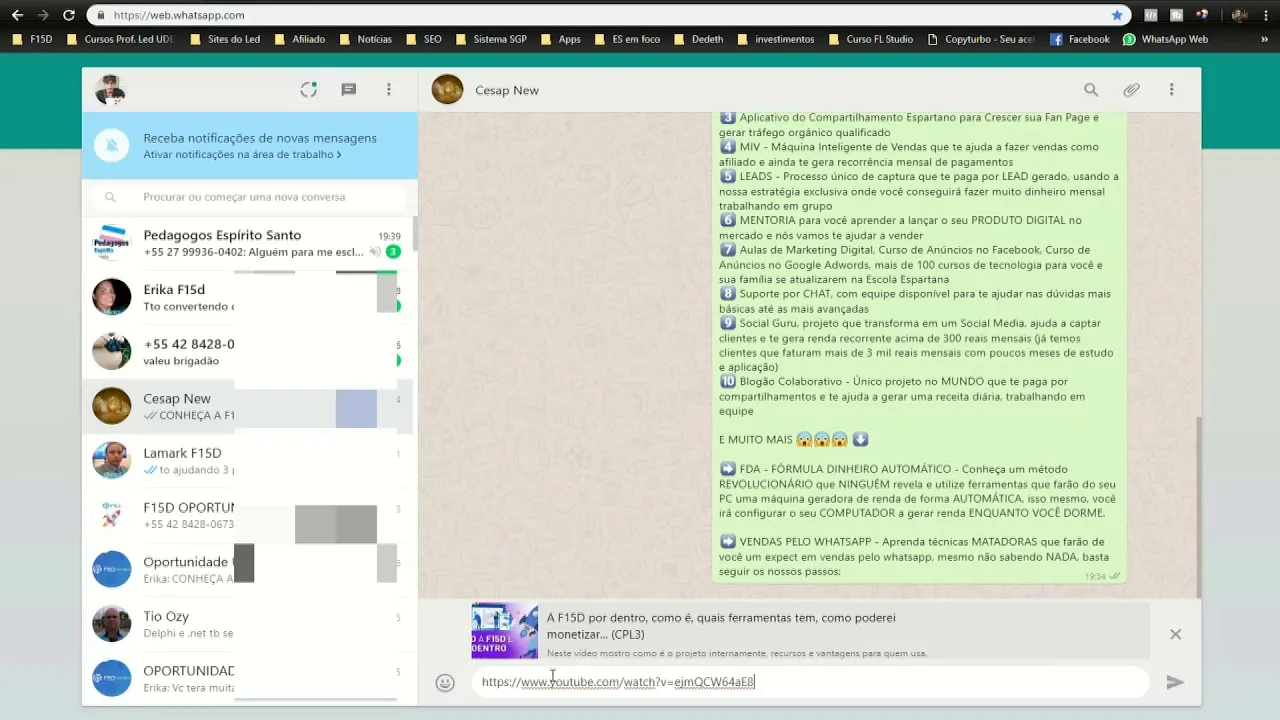The image size is (1280, 720).
Task: Open the chat header three-dot menu
Action: click(1171, 90)
